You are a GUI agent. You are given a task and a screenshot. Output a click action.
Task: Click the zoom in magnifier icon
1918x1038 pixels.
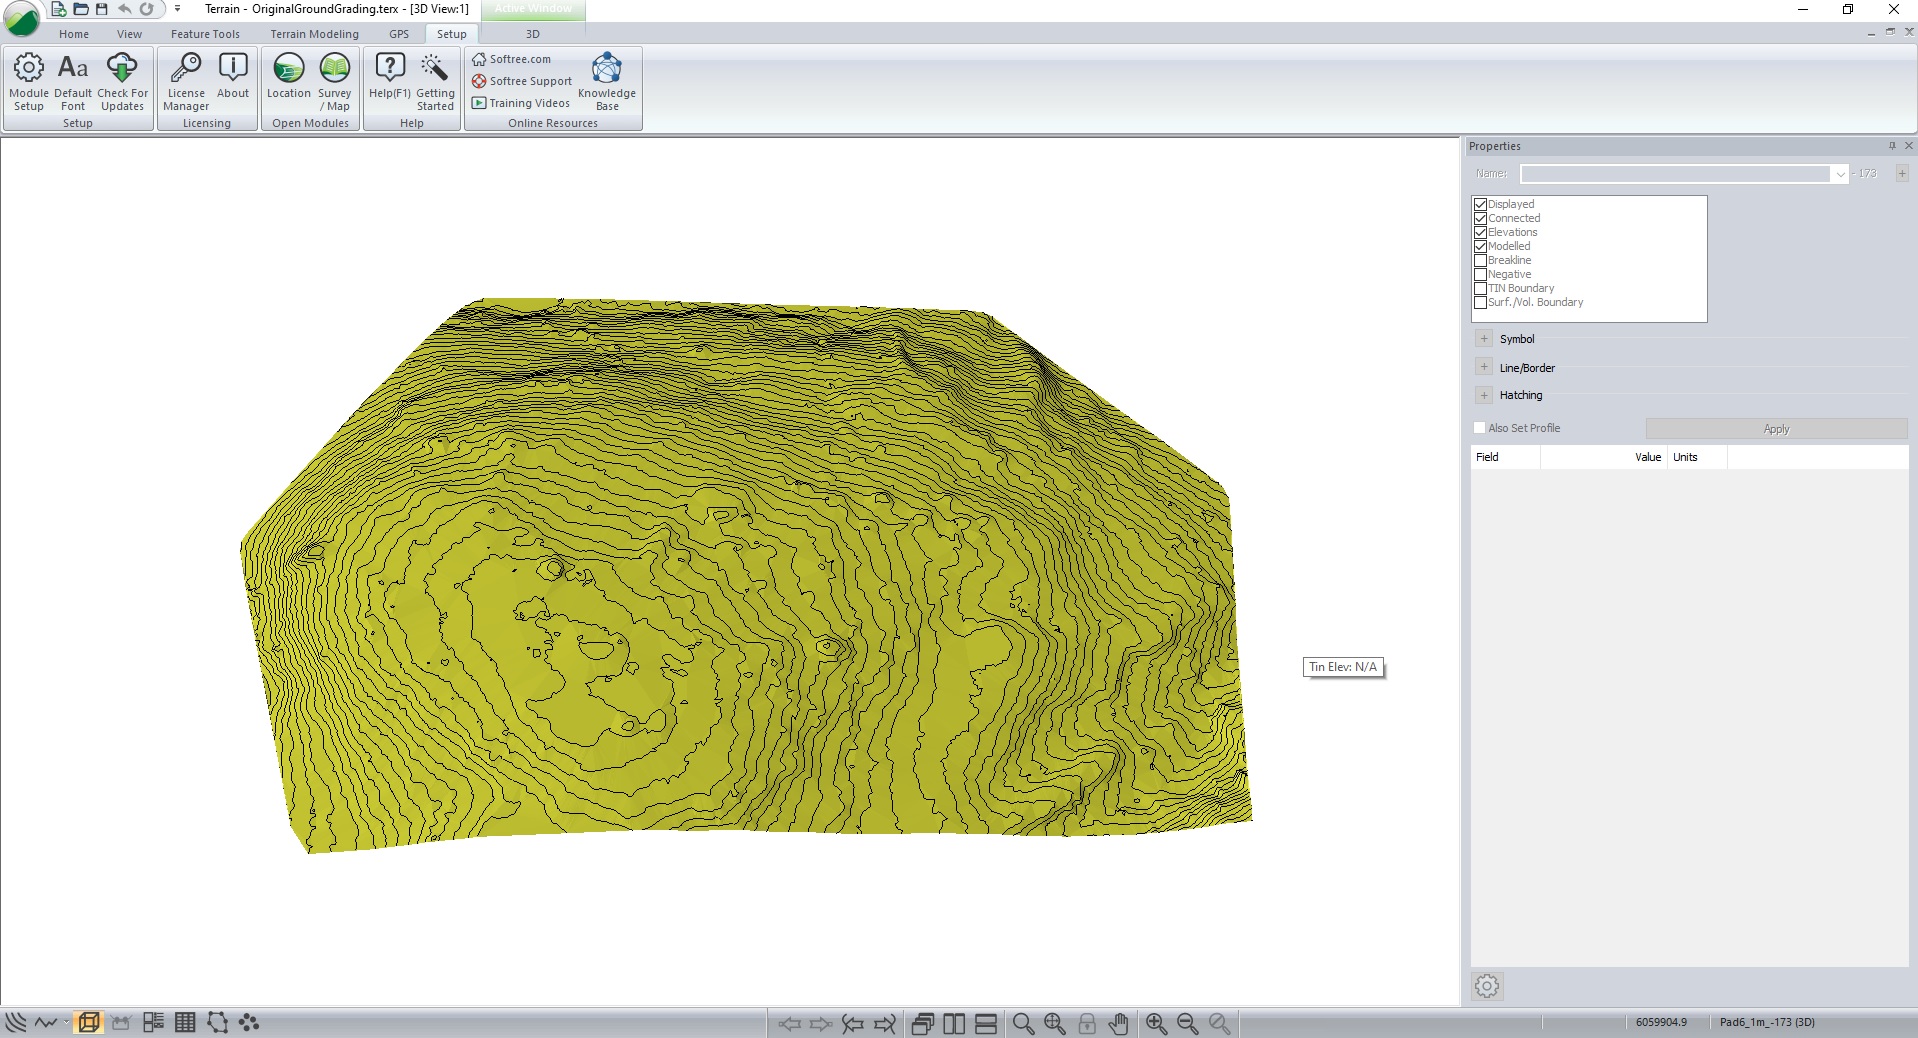point(1157,1023)
